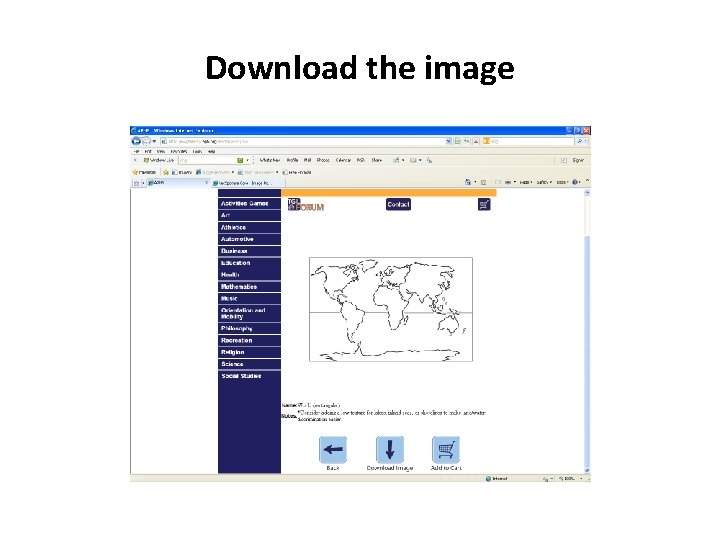Screen dimensions: 720x540
Task: Open the Recreation category
Action: pyautogui.click(x=249, y=341)
